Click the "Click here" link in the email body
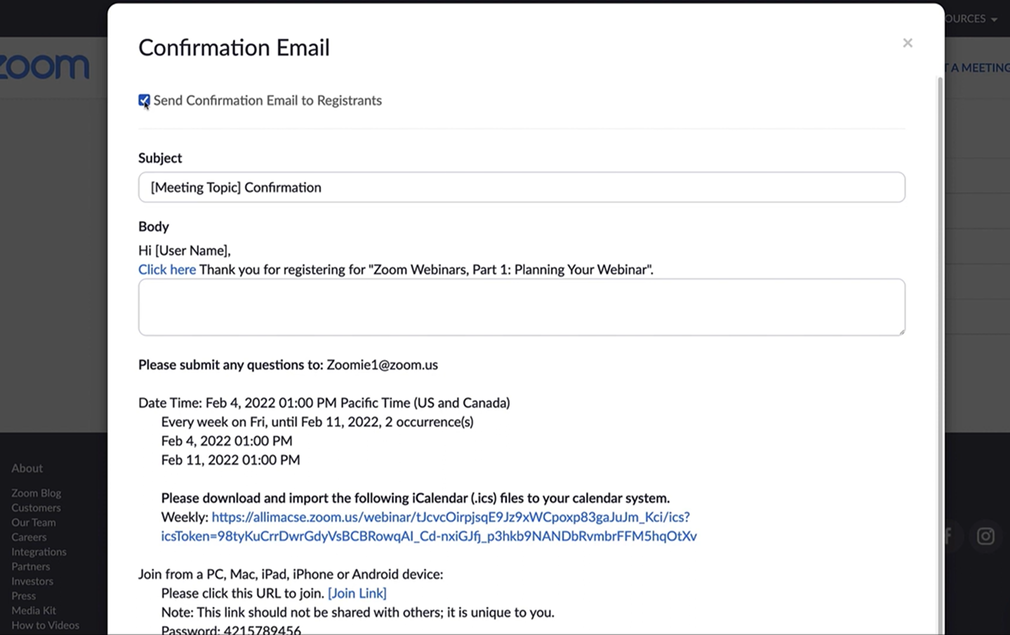Screen dimensions: 1010x635 pos(166,269)
